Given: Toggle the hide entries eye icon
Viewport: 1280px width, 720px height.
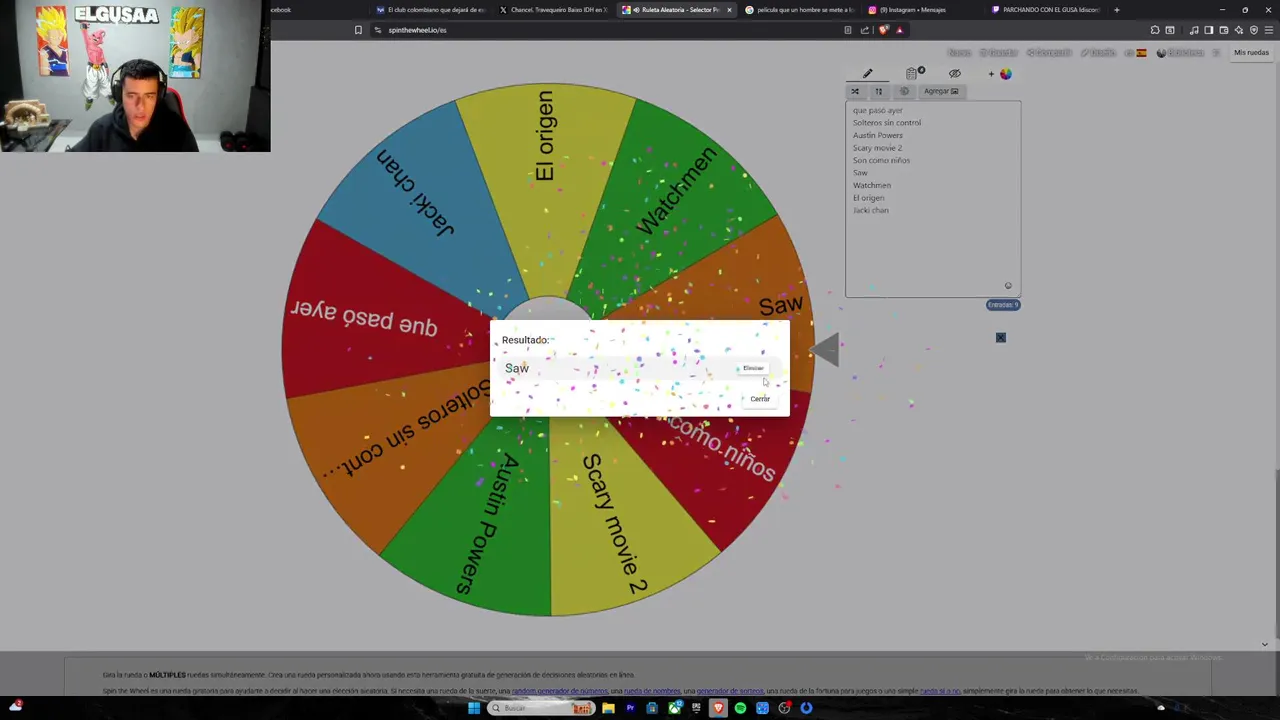Looking at the screenshot, I should 955,73.
